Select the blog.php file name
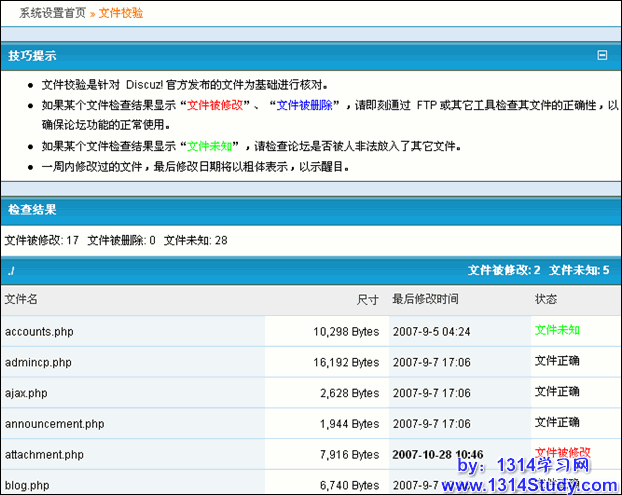 point(27,486)
